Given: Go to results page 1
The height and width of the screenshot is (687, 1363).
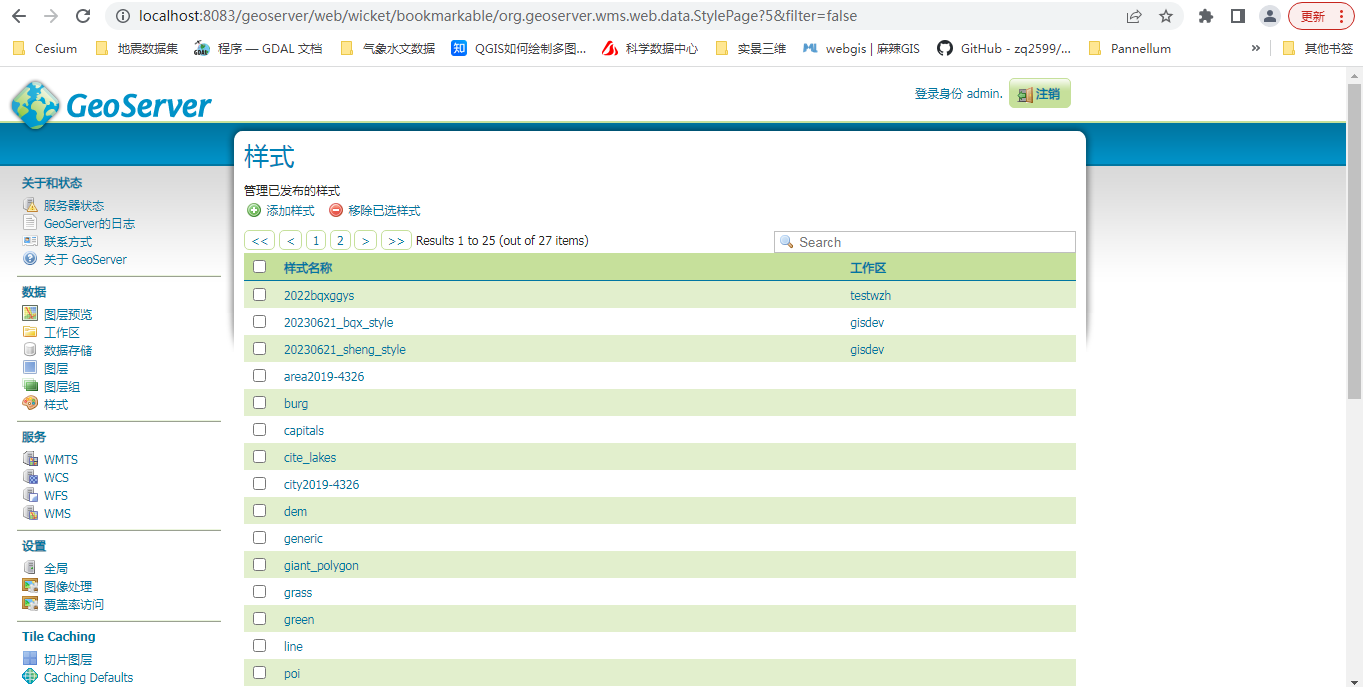Looking at the screenshot, I should click(316, 241).
